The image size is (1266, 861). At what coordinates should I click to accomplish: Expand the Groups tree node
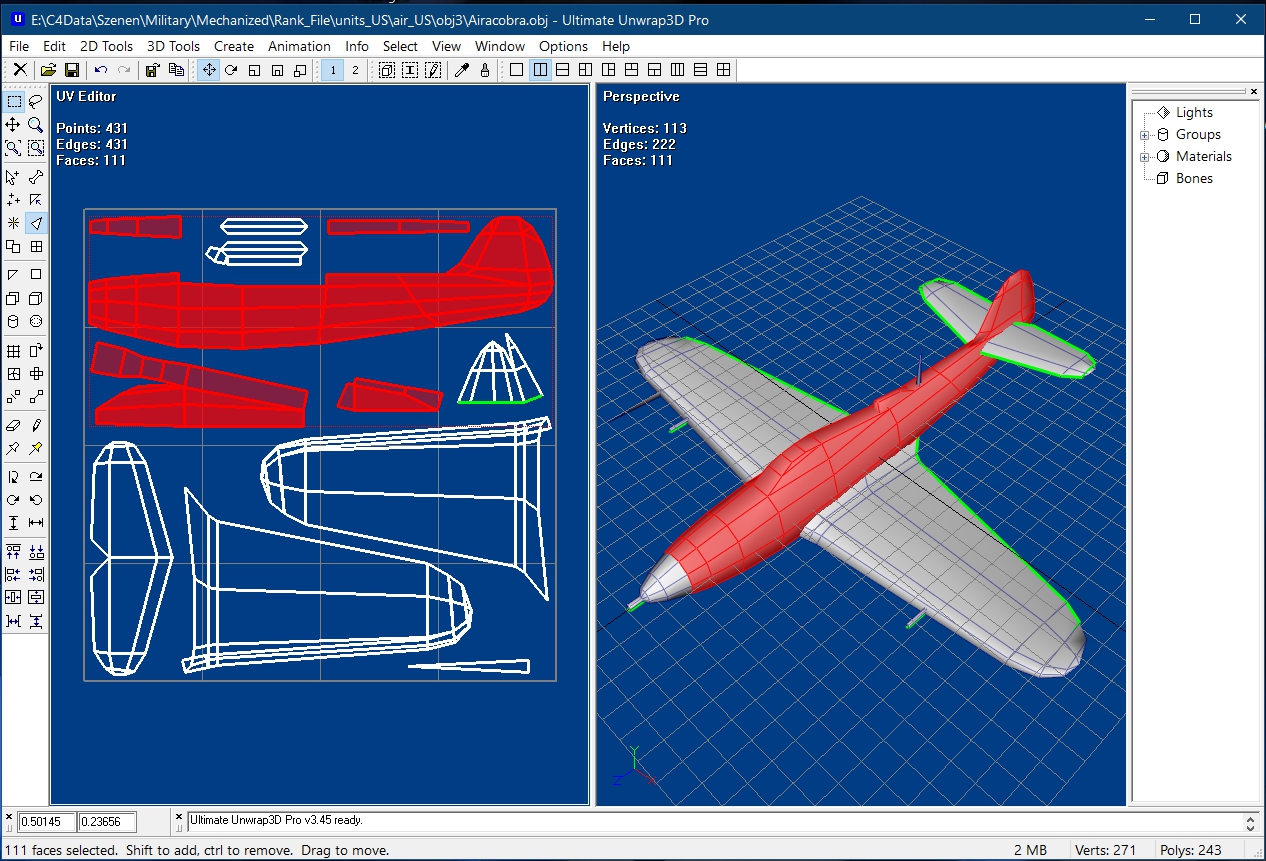(1144, 135)
